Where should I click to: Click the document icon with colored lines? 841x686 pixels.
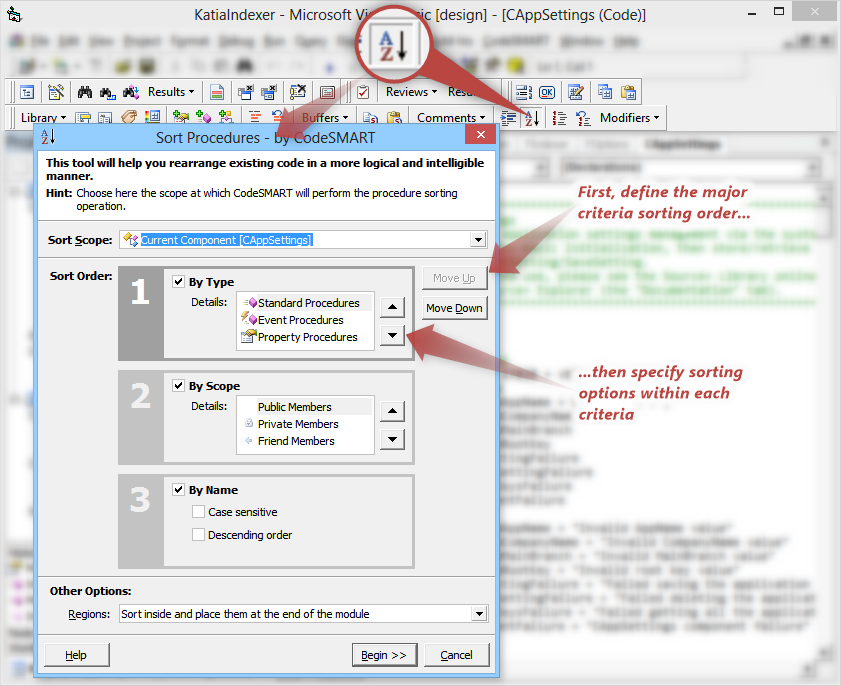pyautogui.click(x=217, y=92)
